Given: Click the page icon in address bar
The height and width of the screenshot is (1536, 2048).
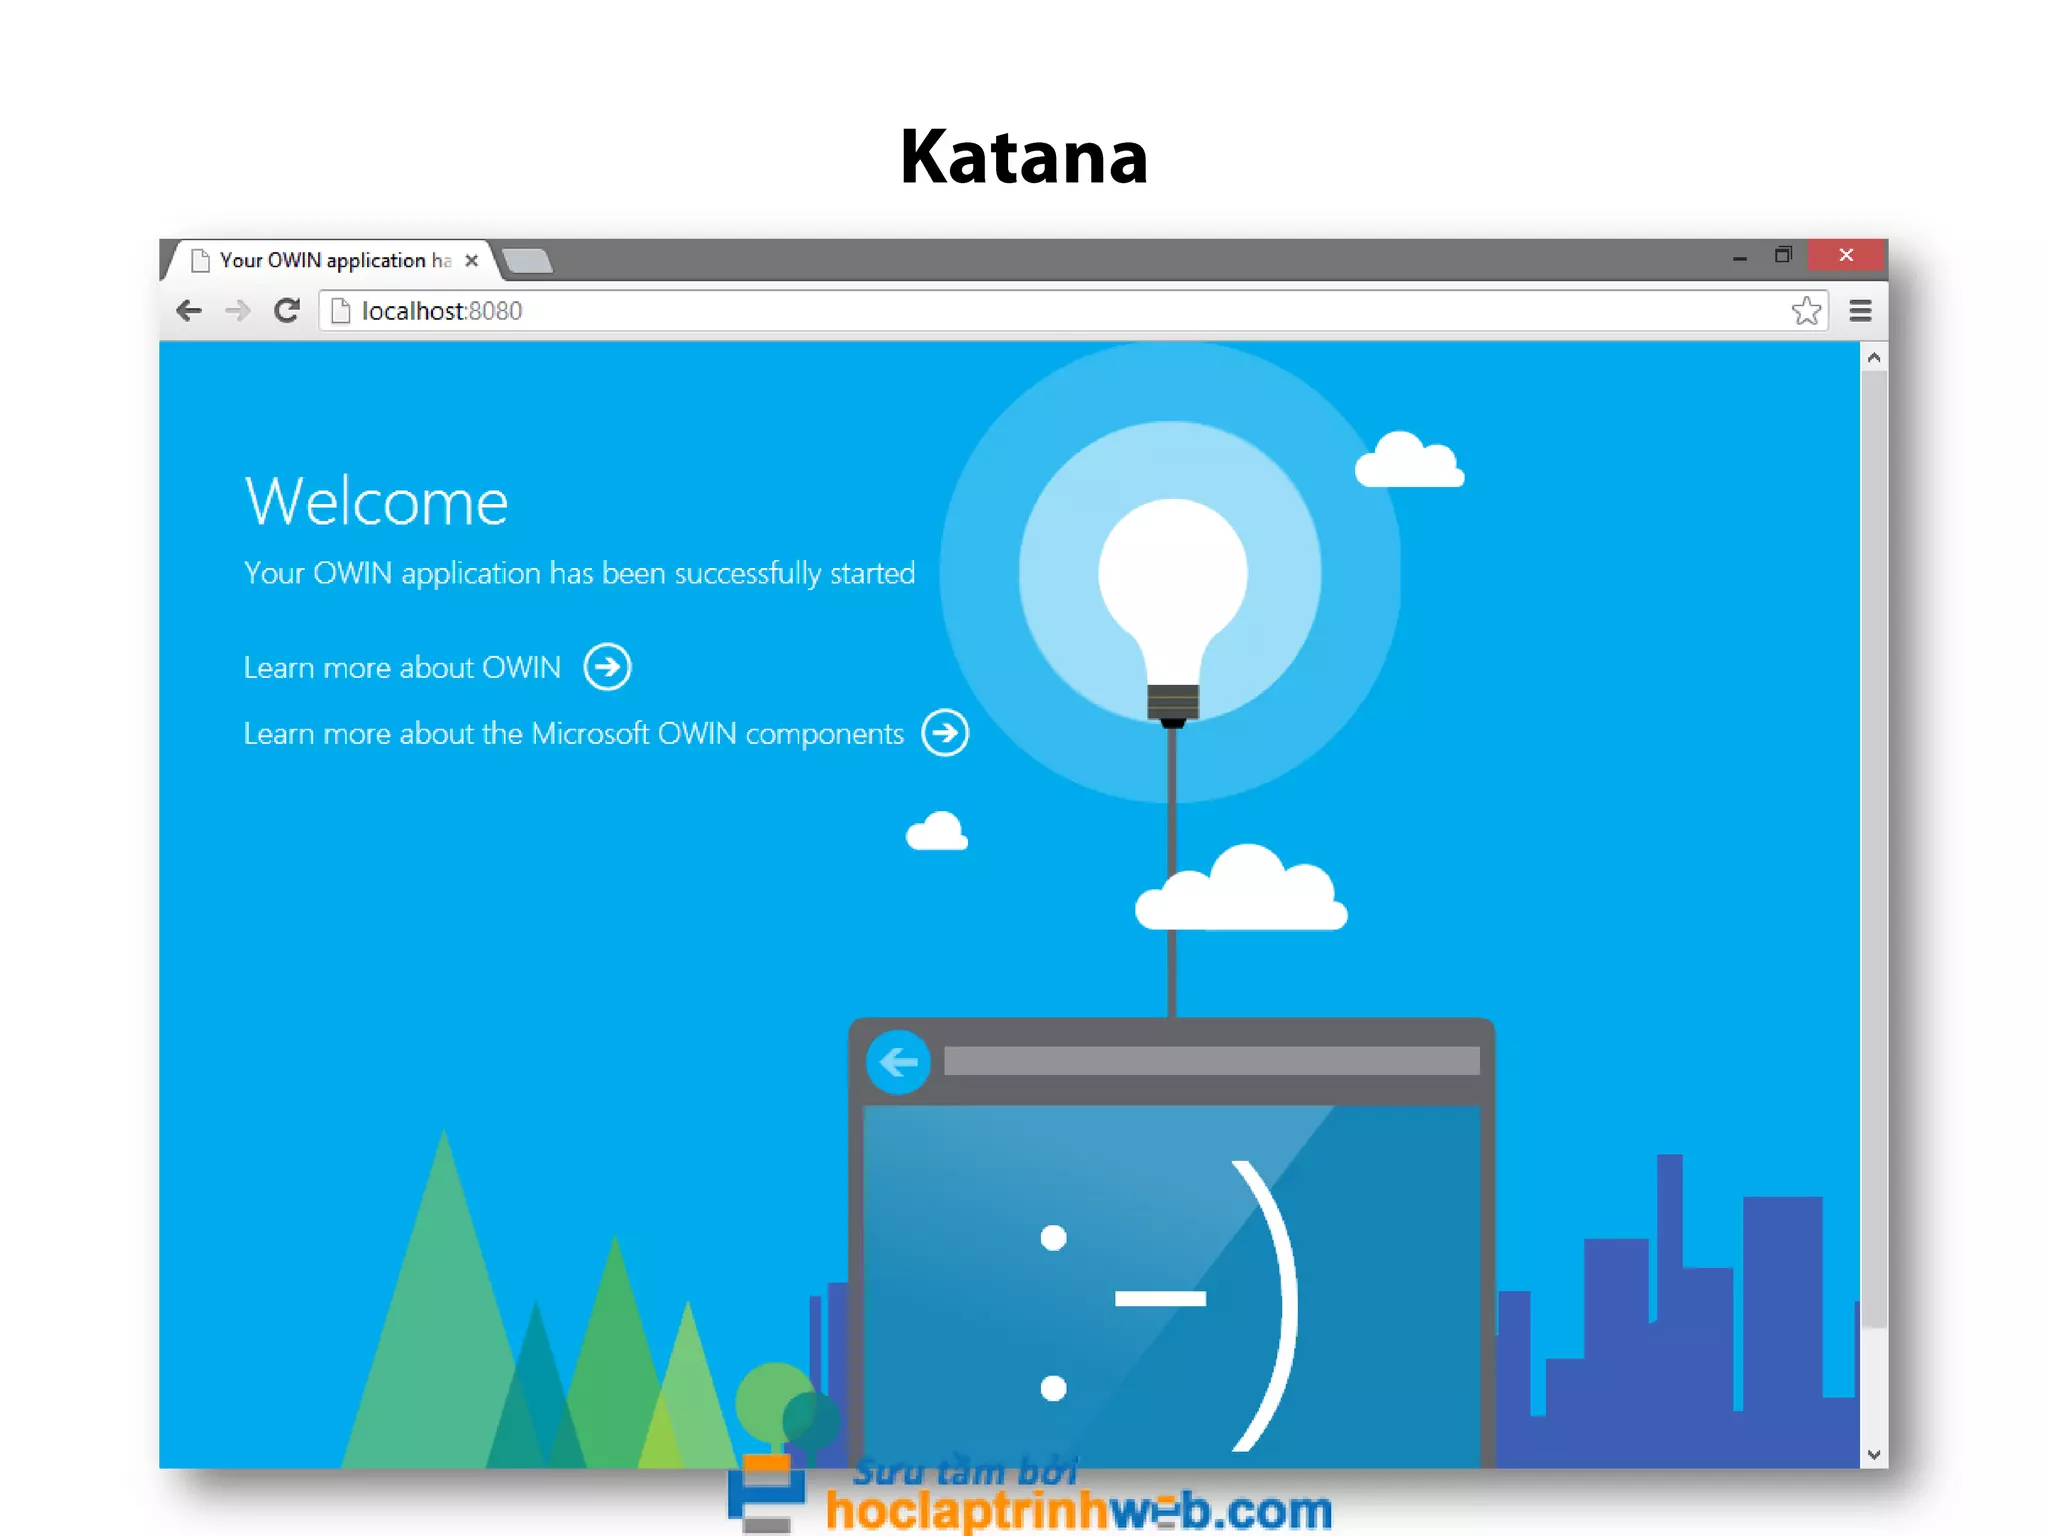Looking at the screenshot, I should [341, 311].
